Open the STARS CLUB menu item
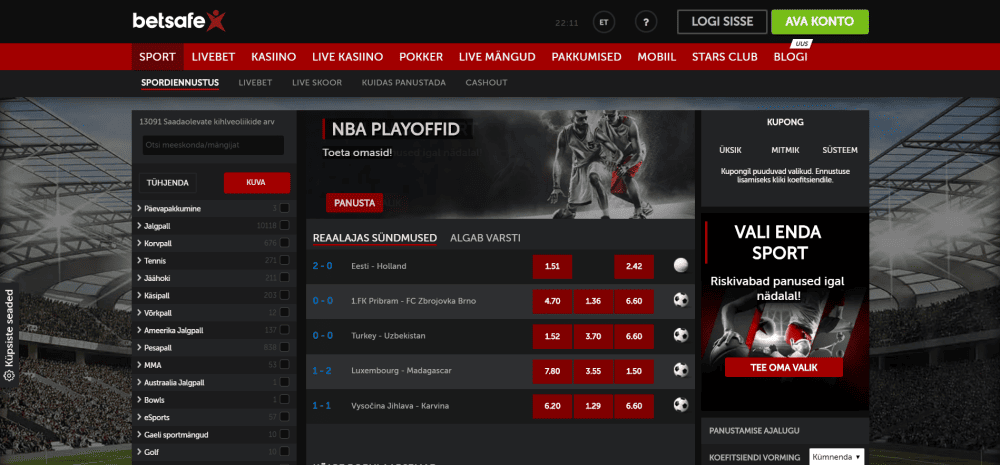Screen dimensions: 1000x465 pos(724,57)
